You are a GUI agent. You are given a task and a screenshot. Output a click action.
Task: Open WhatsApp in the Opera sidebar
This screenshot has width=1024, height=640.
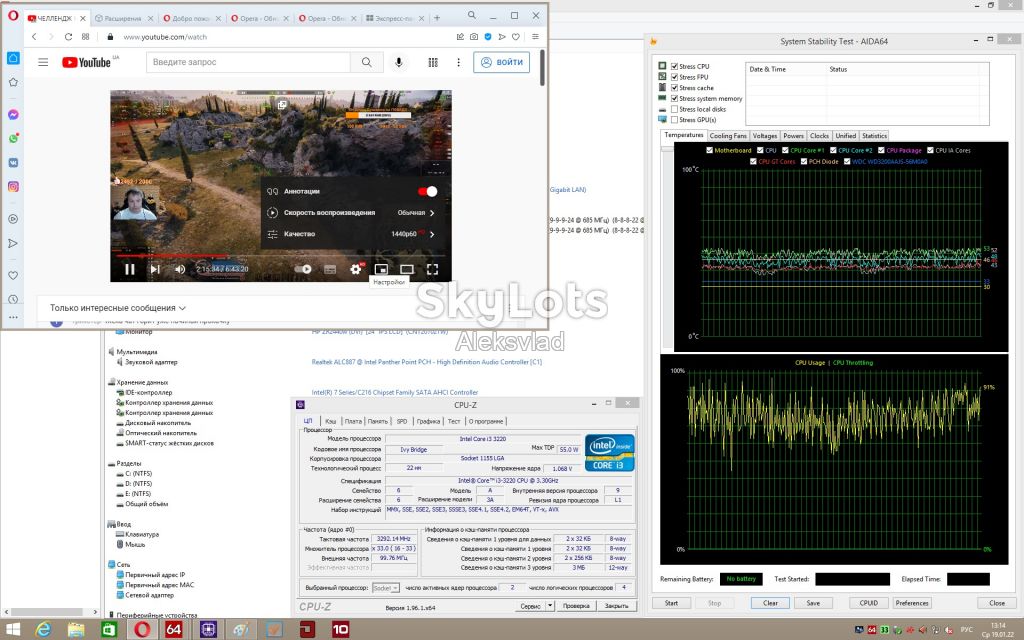click(13, 138)
